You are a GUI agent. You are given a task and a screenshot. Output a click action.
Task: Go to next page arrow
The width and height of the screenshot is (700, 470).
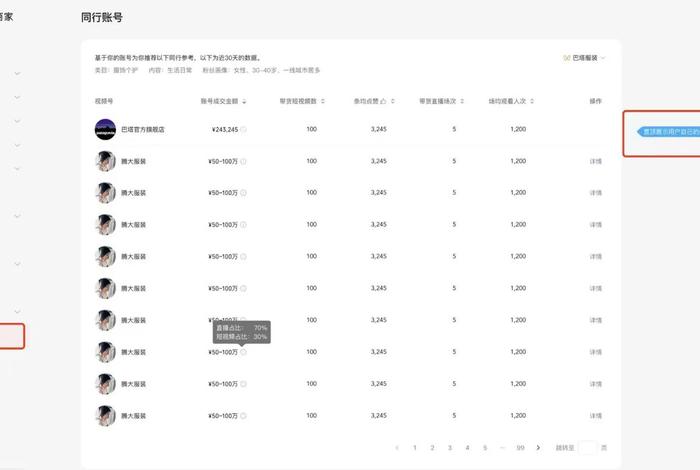coord(538,448)
